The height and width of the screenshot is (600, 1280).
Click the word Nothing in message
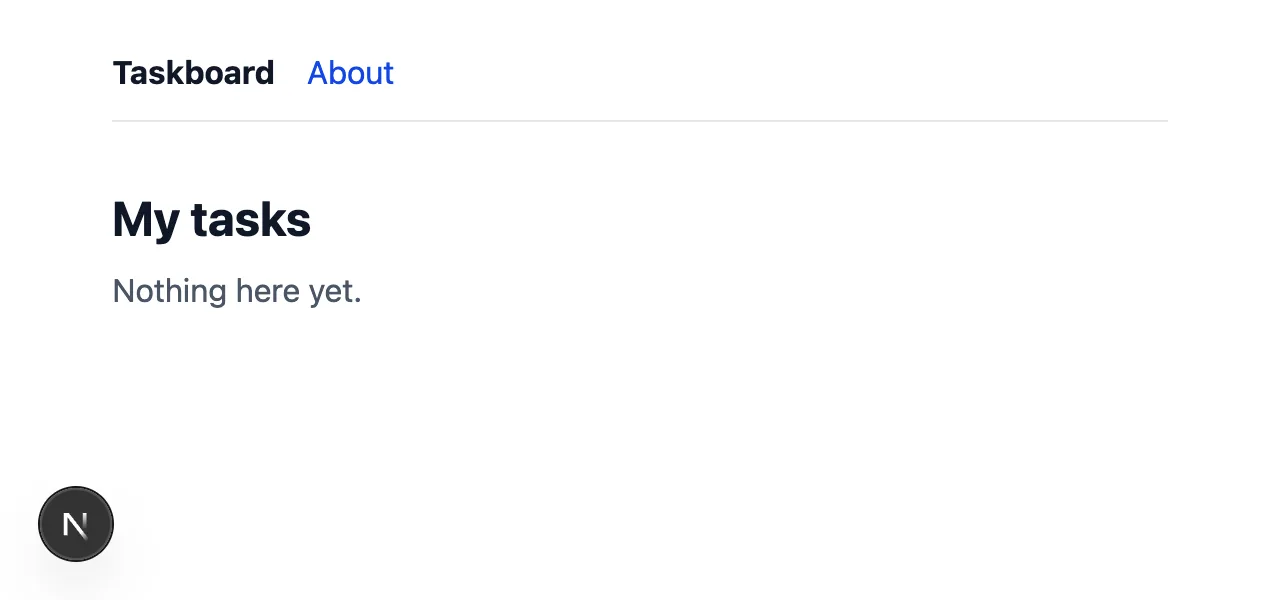170,291
